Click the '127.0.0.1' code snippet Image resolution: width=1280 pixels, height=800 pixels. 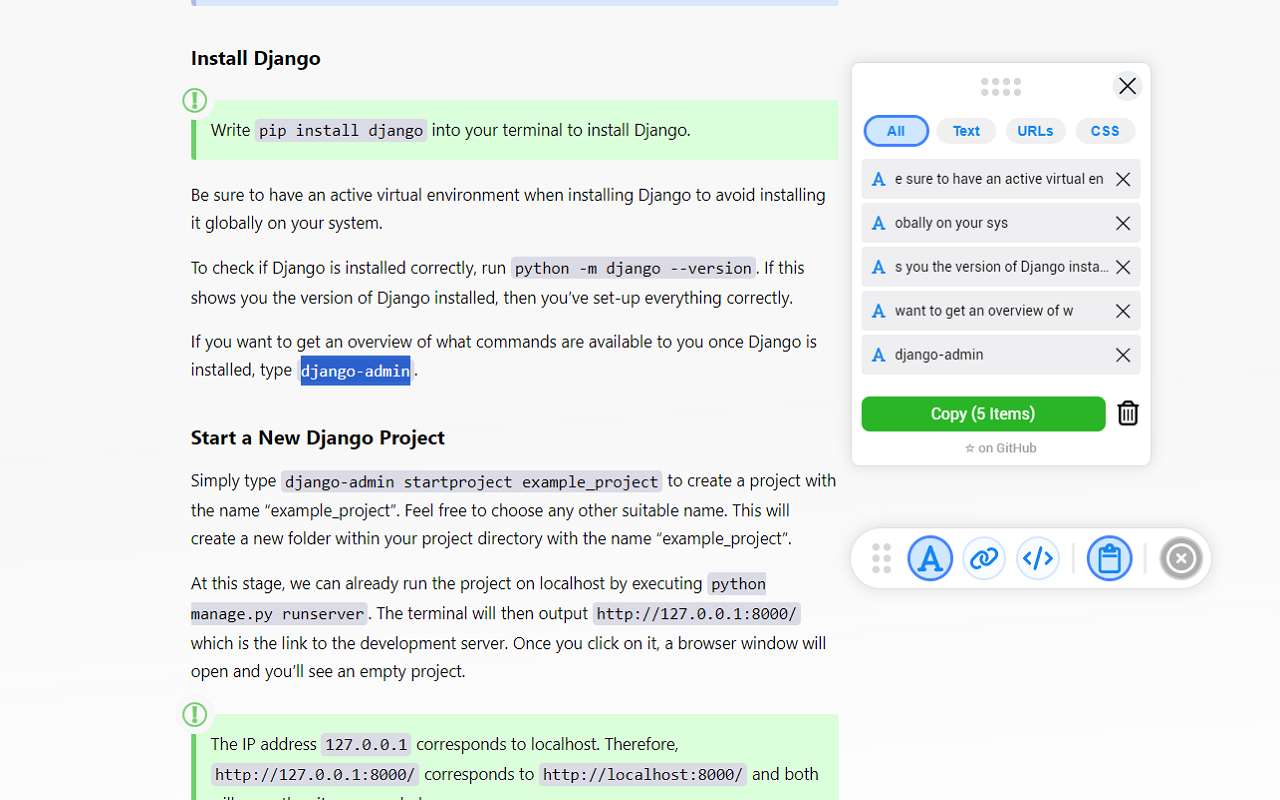pos(366,745)
